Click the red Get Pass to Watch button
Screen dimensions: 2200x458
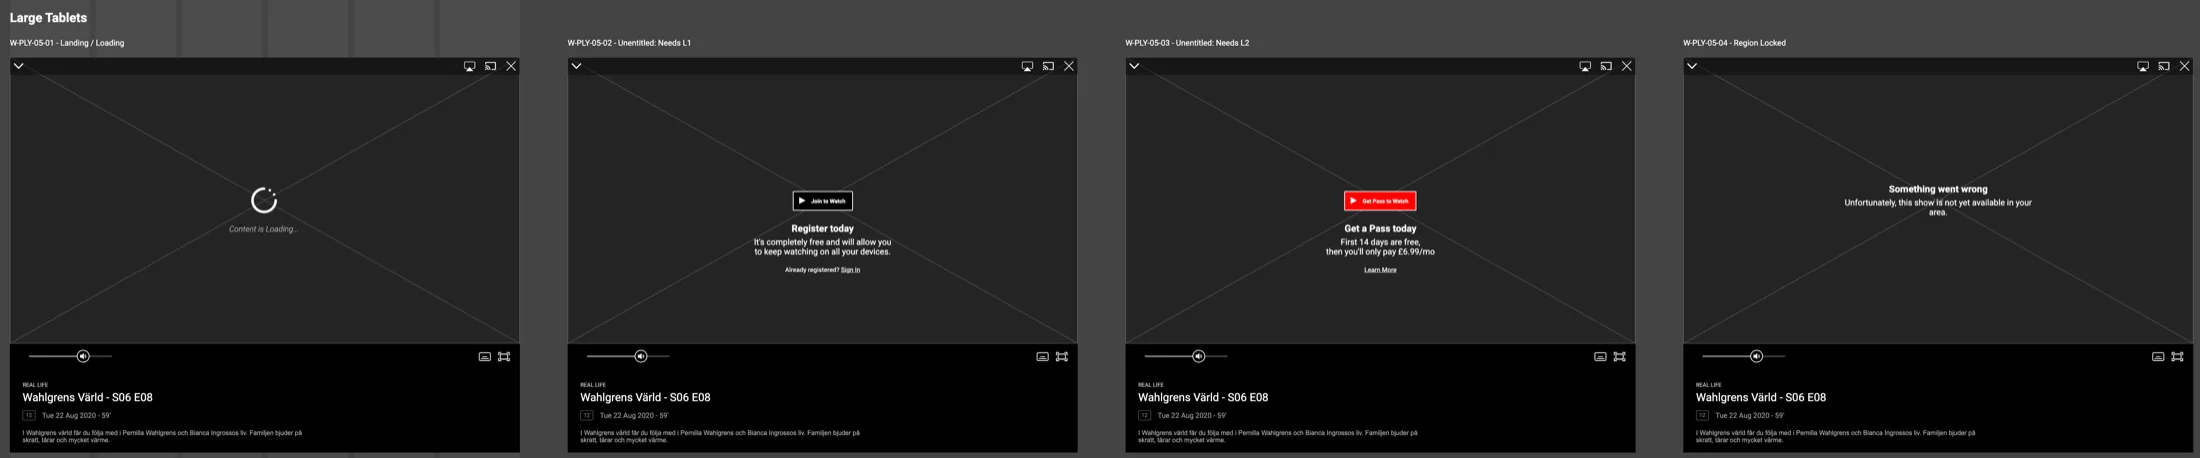coord(1380,201)
